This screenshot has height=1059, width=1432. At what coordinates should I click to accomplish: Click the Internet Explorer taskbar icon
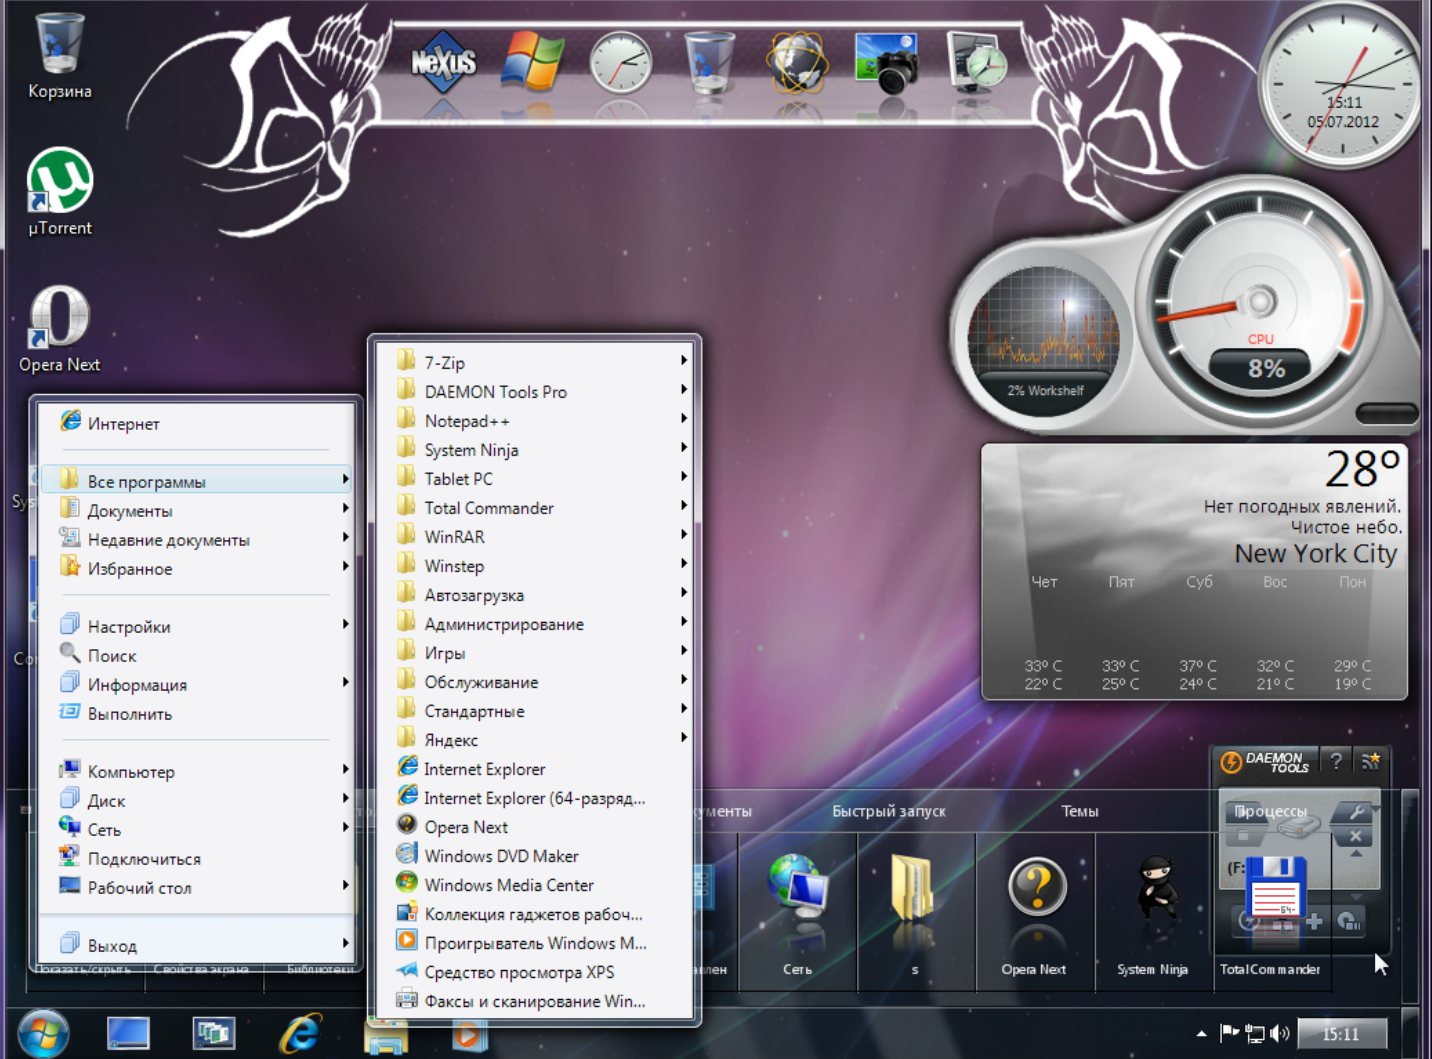click(x=300, y=1033)
